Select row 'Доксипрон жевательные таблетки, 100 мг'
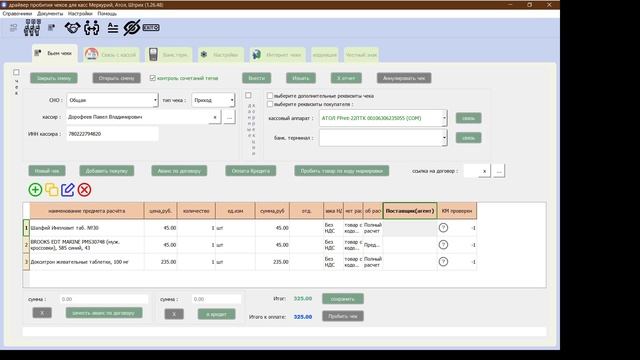Image resolution: width=640 pixels, height=360 pixels. tap(249, 262)
